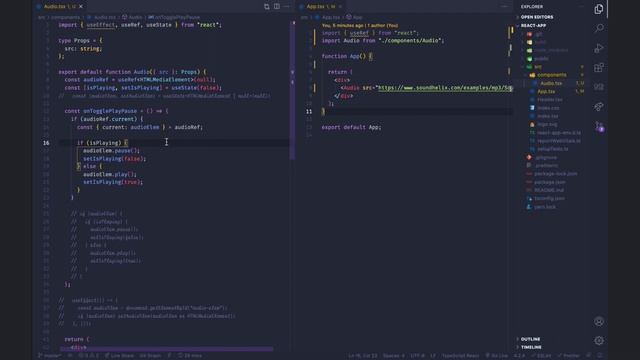This screenshot has height=360, width=640.
Task: Follow the soundhelix.com URL link in App.tsx
Action: (x=445, y=88)
